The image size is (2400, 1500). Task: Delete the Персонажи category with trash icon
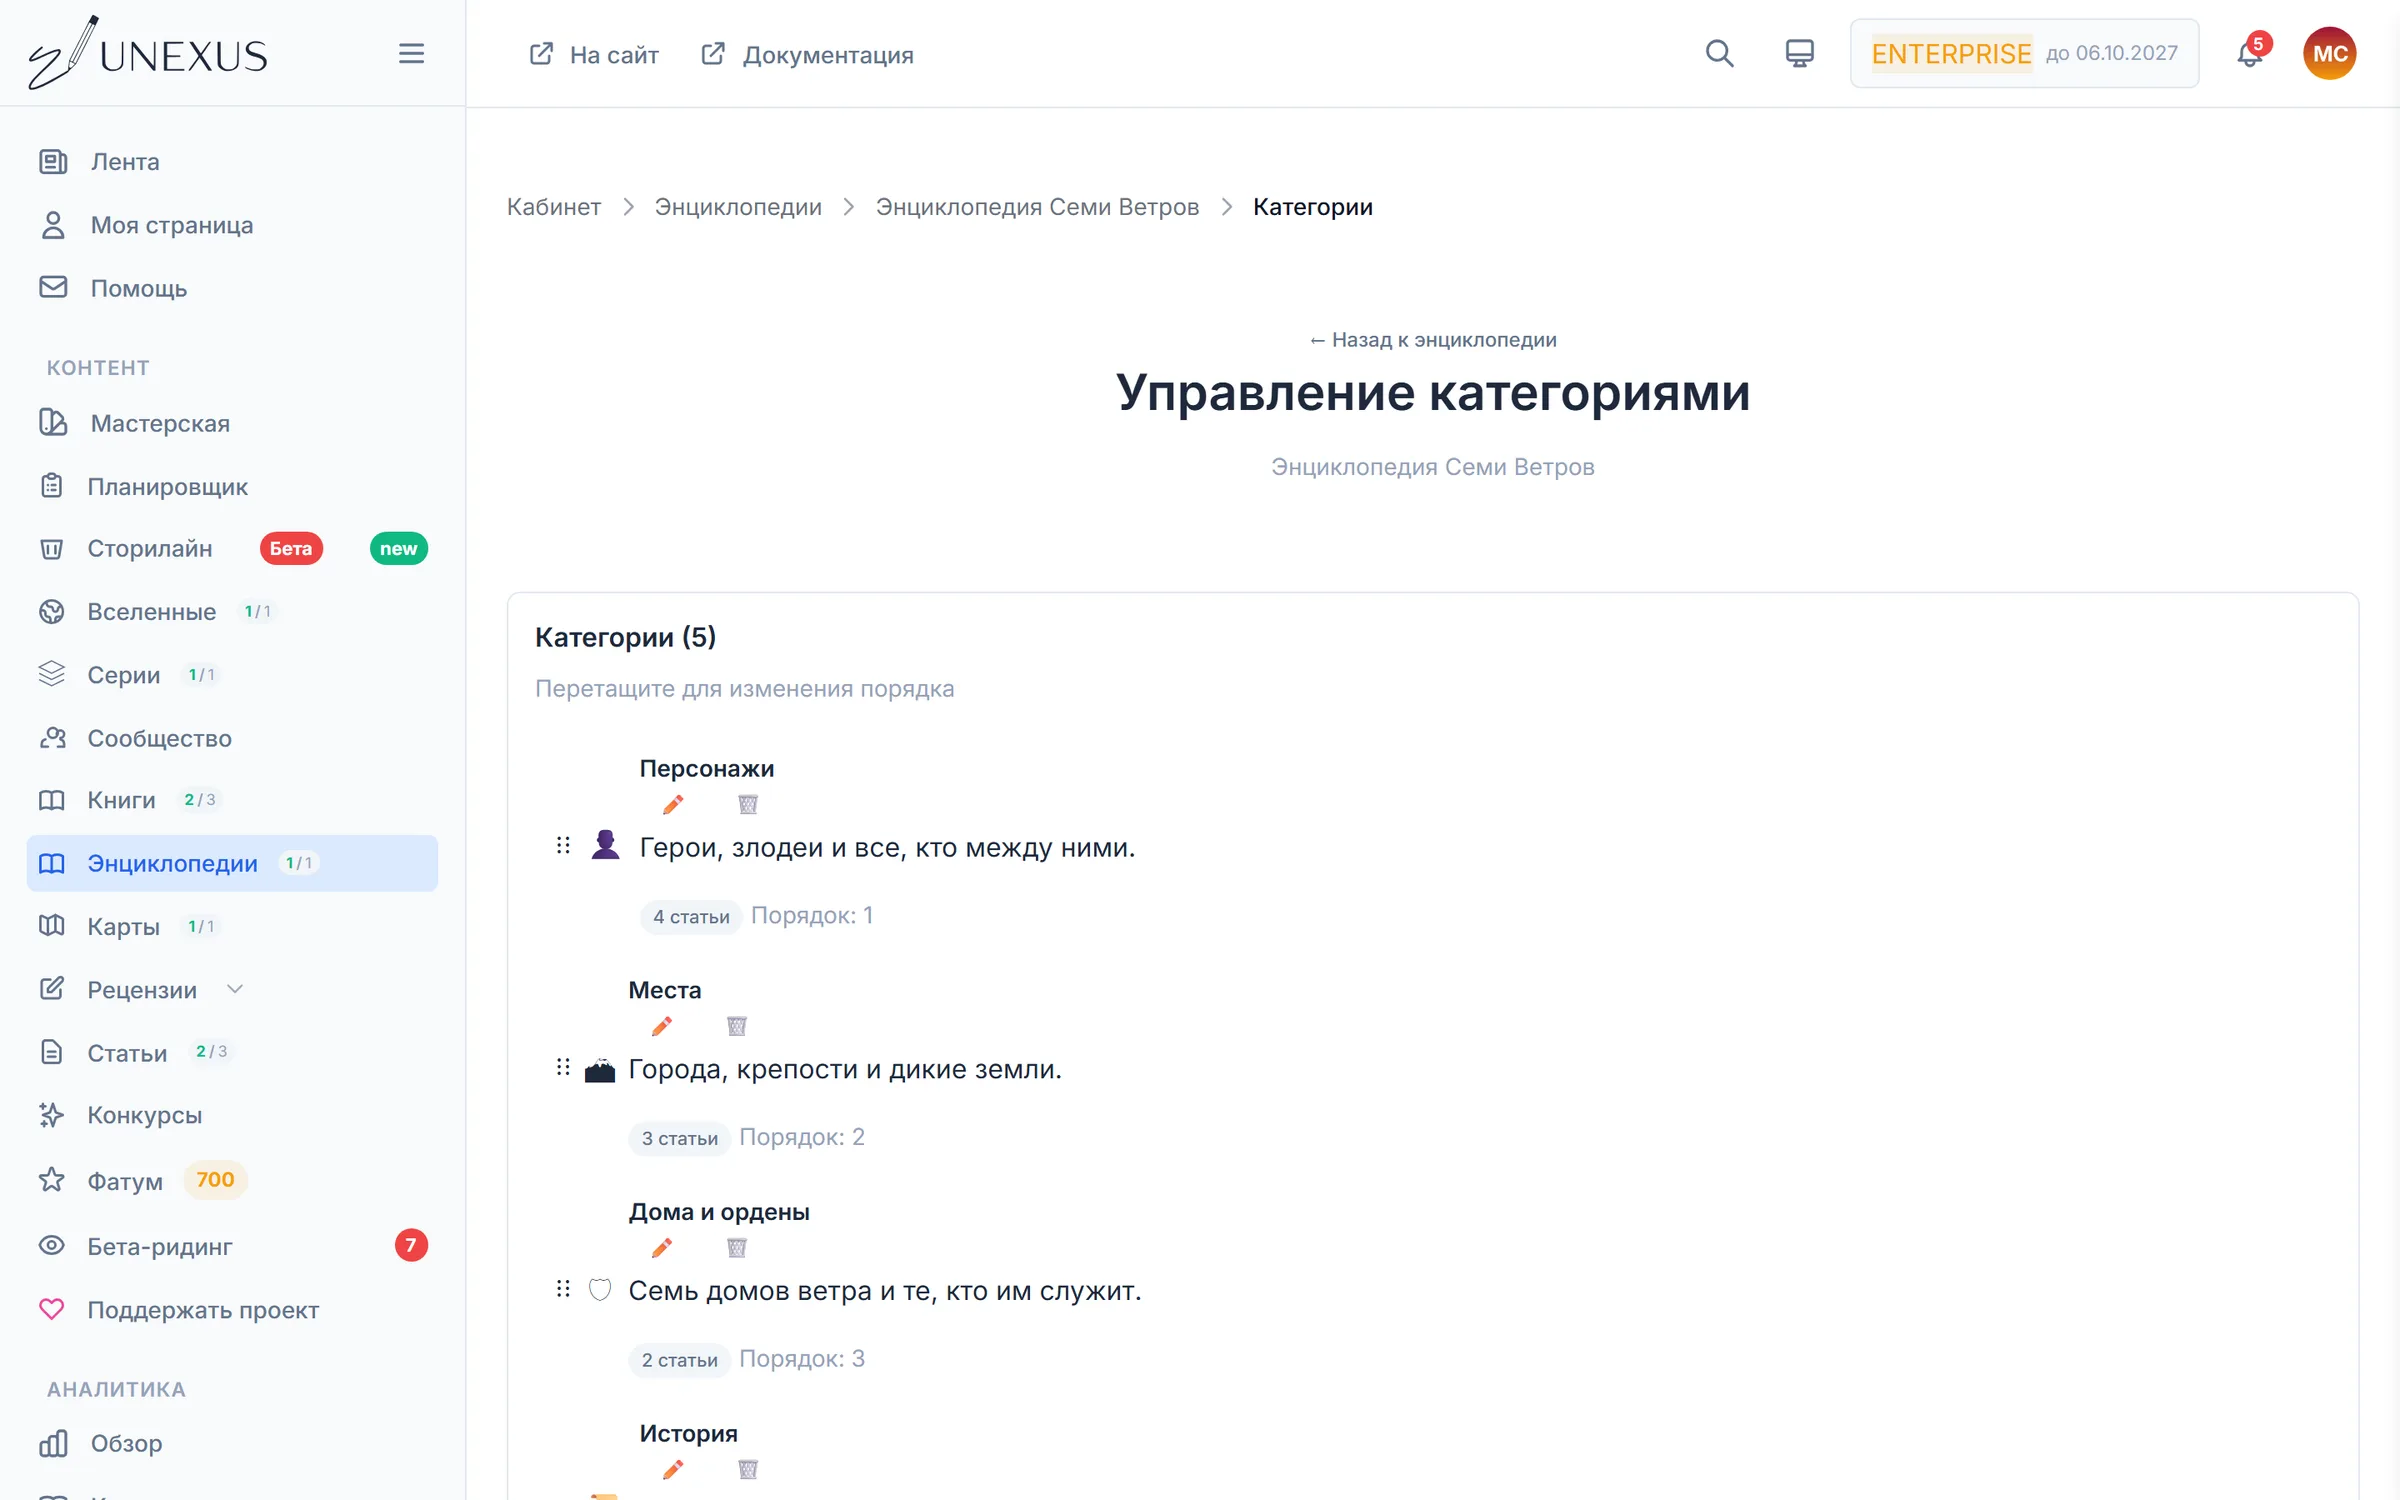click(x=747, y=804)
